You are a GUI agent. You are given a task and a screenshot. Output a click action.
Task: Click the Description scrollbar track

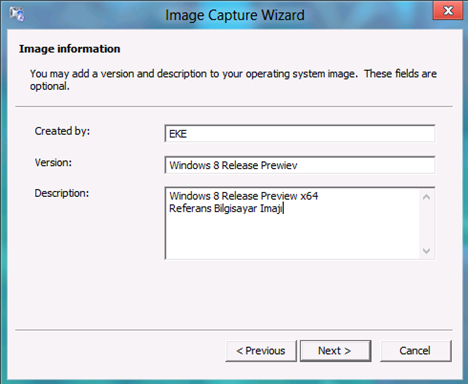tap(426, 224)
